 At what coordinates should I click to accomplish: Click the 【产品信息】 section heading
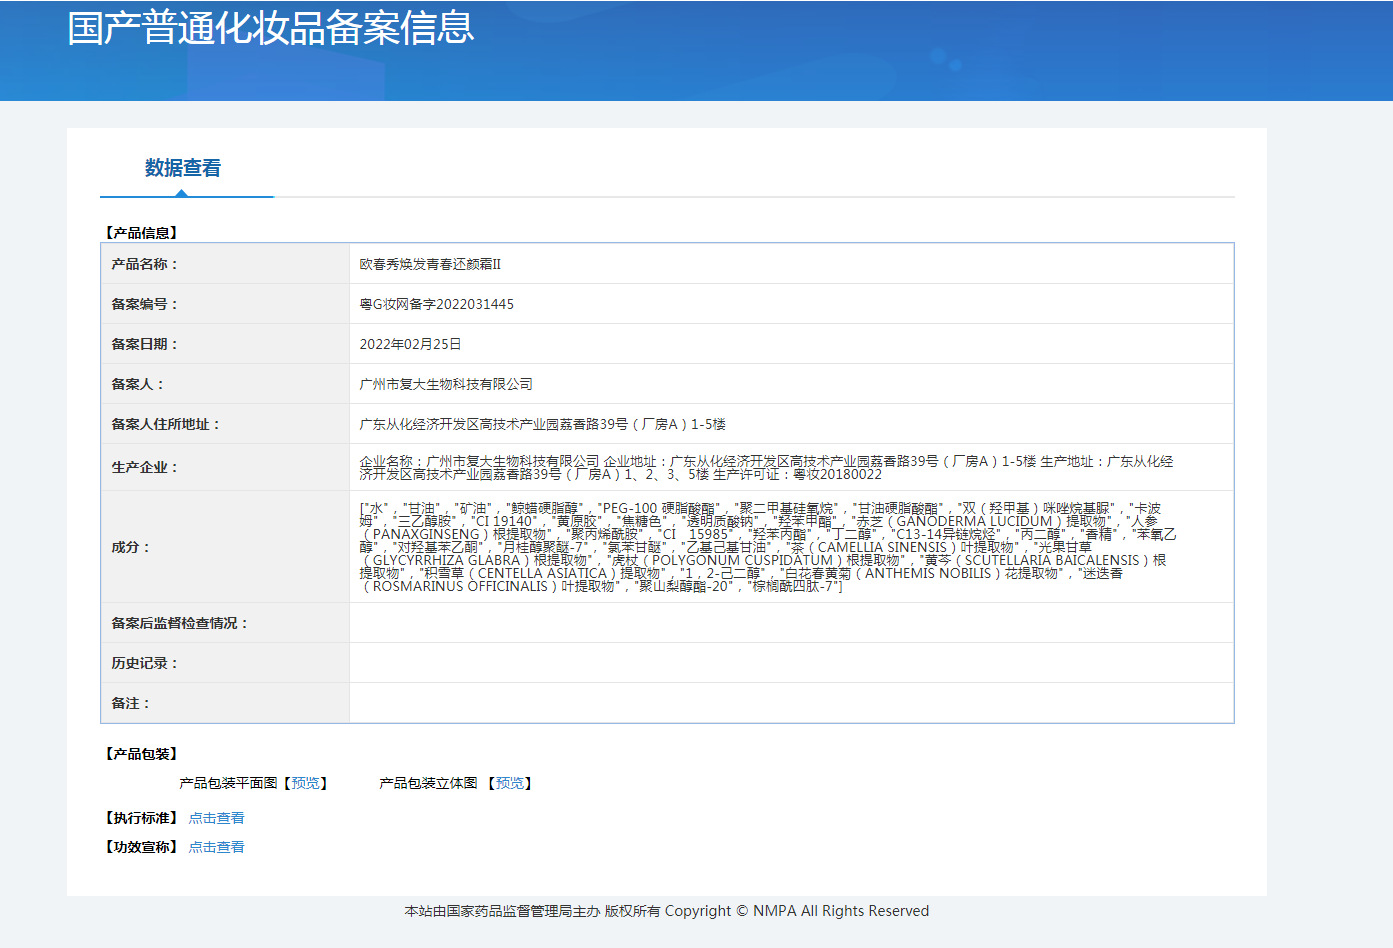click(141, 233)
